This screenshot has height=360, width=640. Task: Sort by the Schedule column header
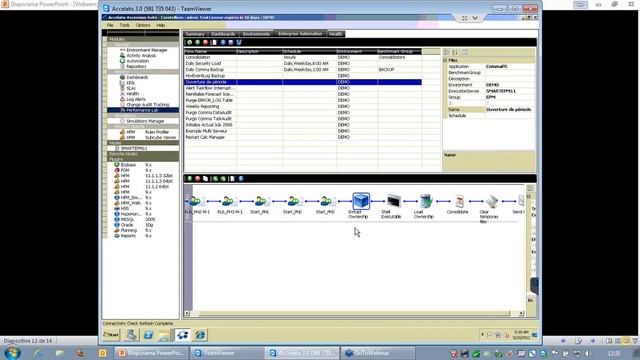pyautogui.click(x=309, y=51)
